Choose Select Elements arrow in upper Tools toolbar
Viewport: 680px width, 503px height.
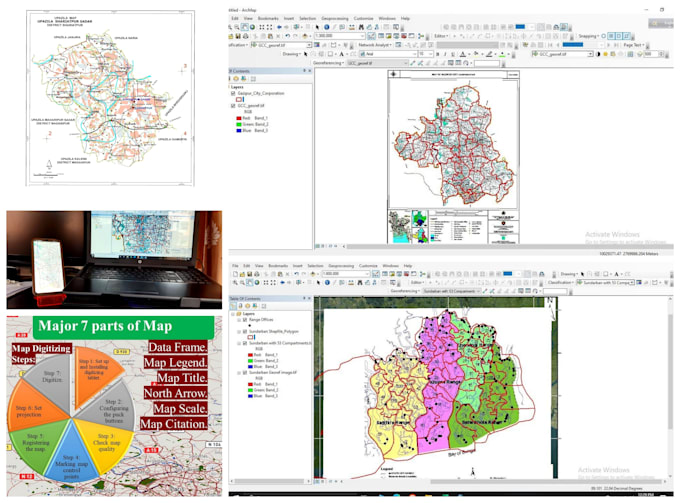click(317, 27)
